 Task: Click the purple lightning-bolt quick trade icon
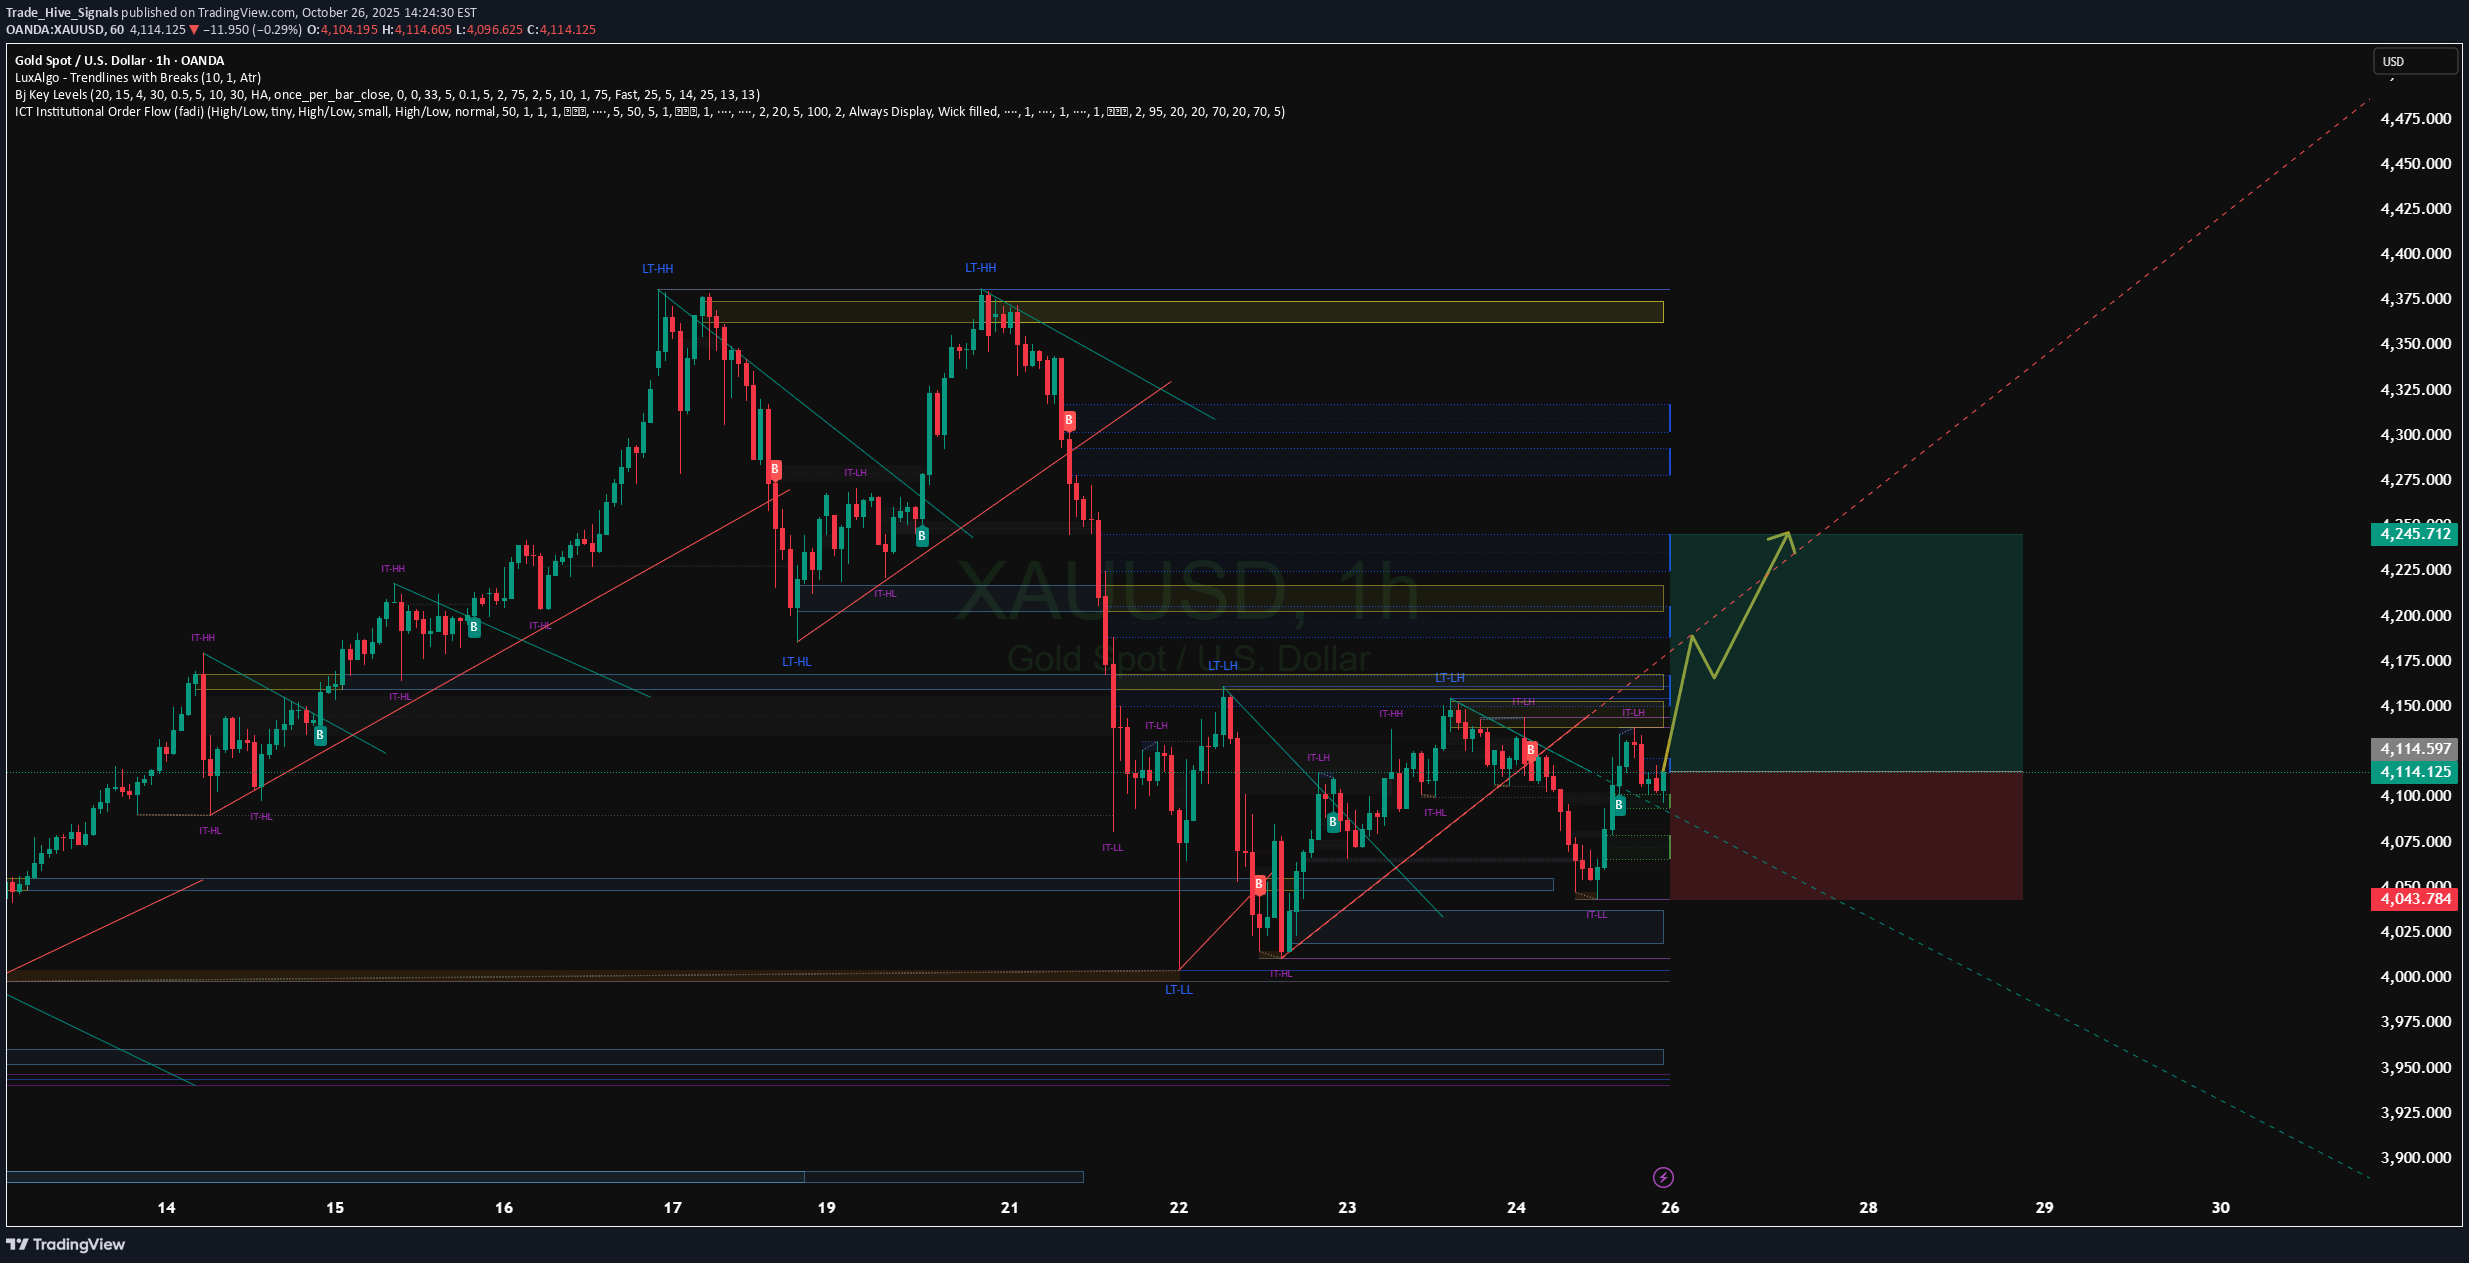pos(1664,1177)
